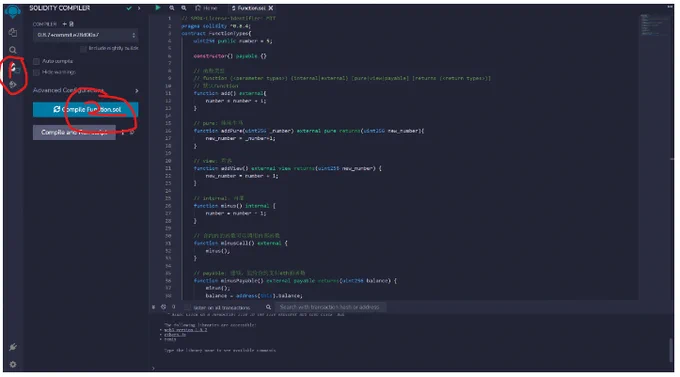This screenshot has height=377, width=680.
Task: Click the 'uint256 public number = 5;' line
Action: tap(233, 41)
